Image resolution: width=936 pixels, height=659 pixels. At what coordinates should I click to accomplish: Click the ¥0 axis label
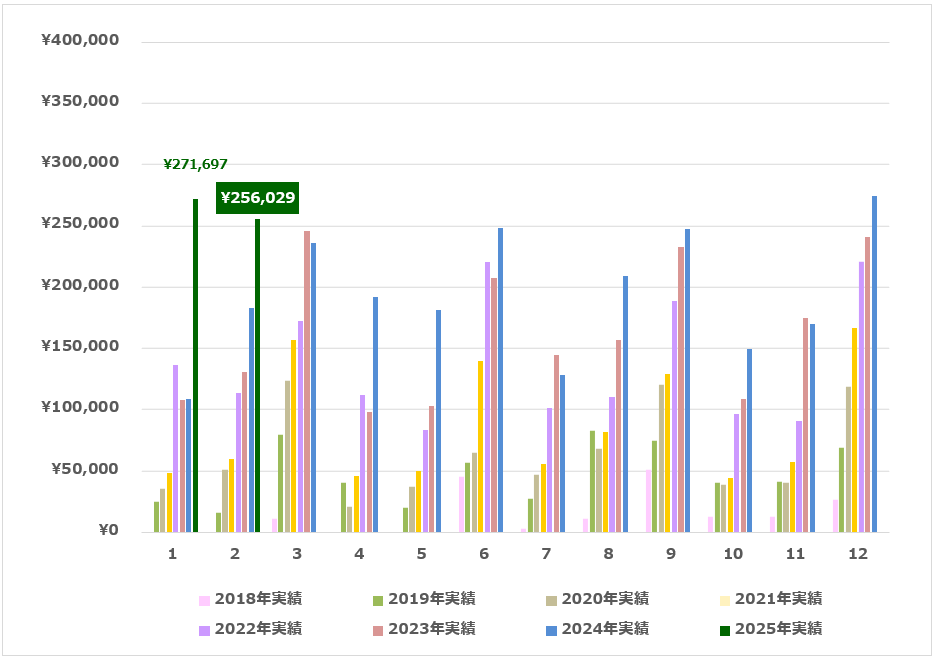point(109,530)
